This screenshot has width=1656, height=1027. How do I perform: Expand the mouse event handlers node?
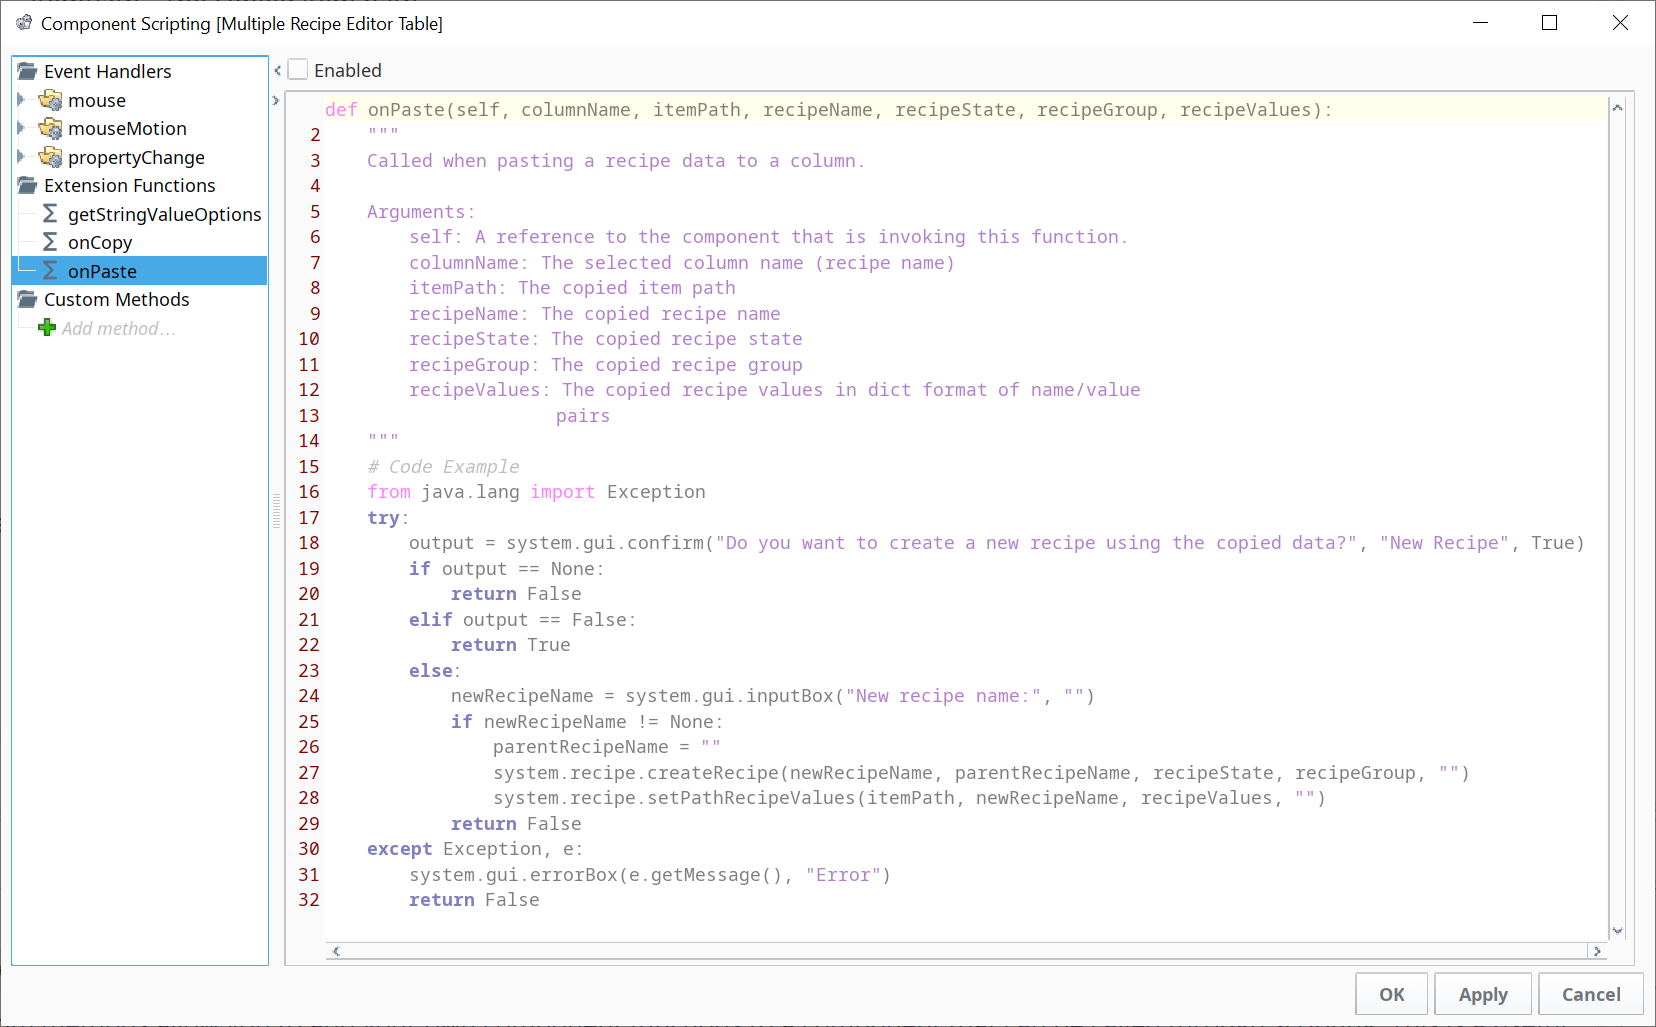(21, 100)
